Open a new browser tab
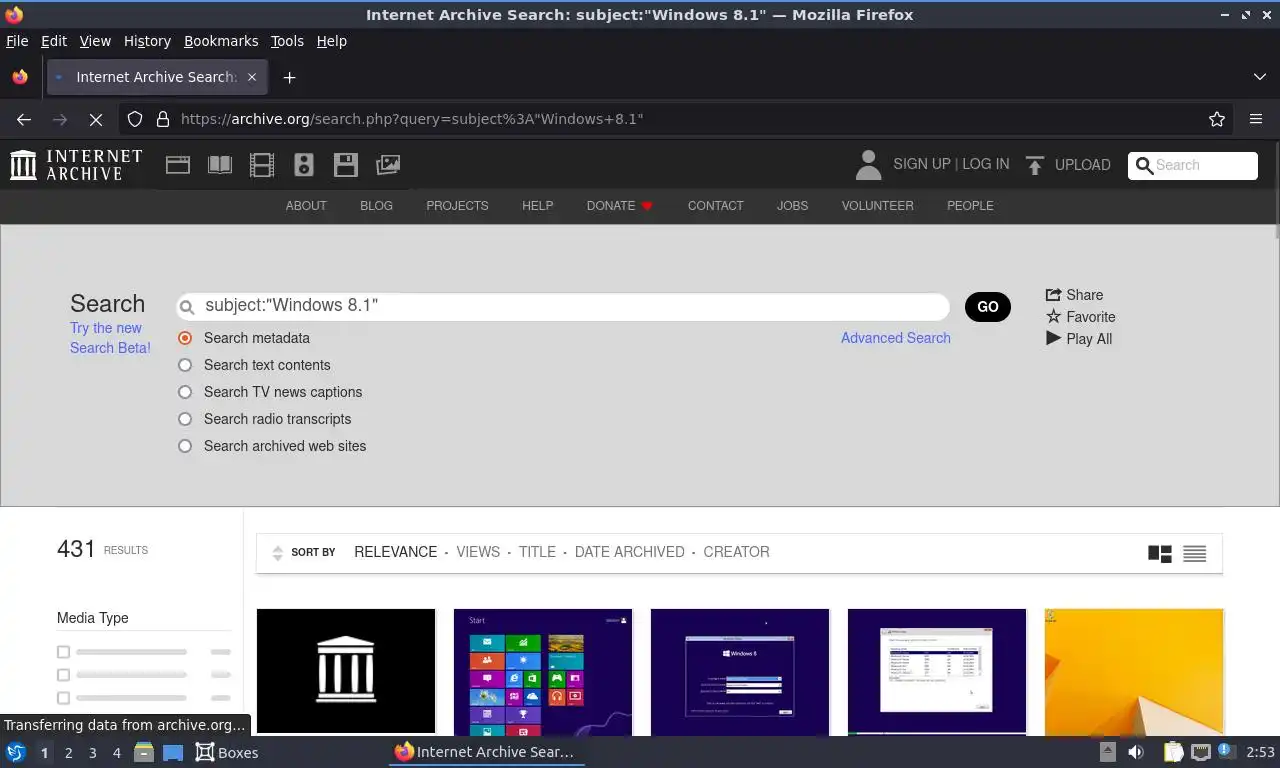1280x768 pixels. pos(289,77)
